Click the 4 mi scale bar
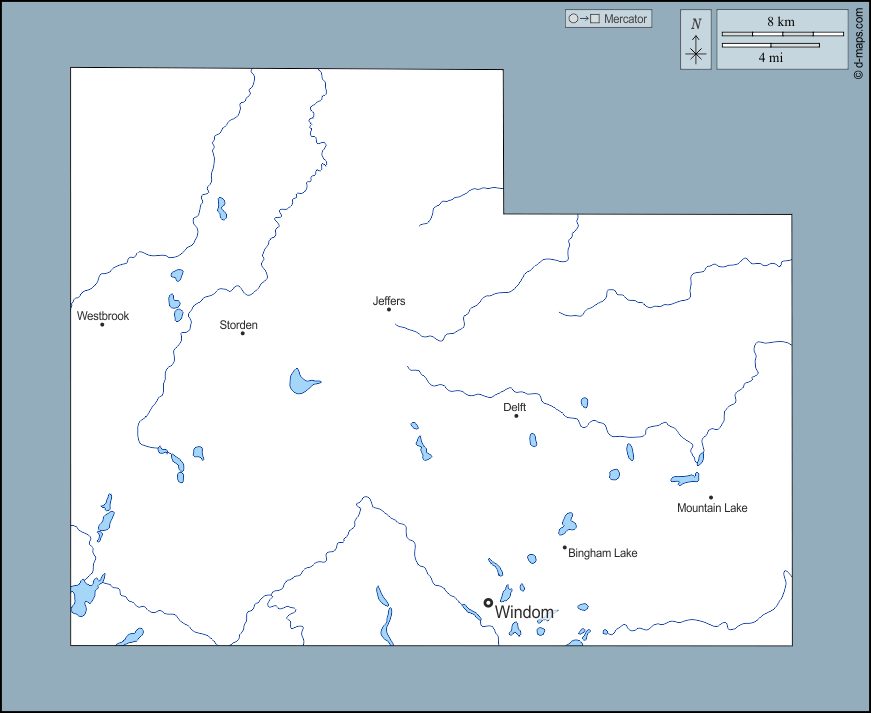This screenshot has width=871, height=713. (770, 45)
